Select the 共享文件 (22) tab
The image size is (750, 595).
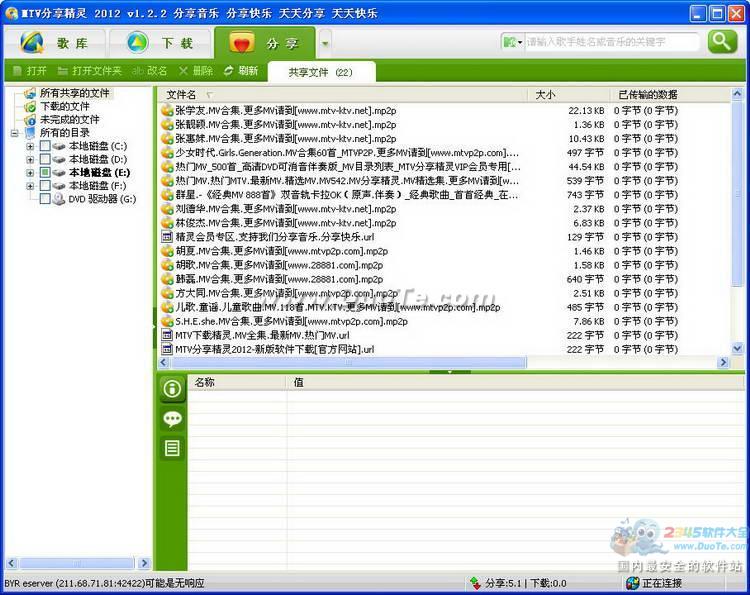321,72
